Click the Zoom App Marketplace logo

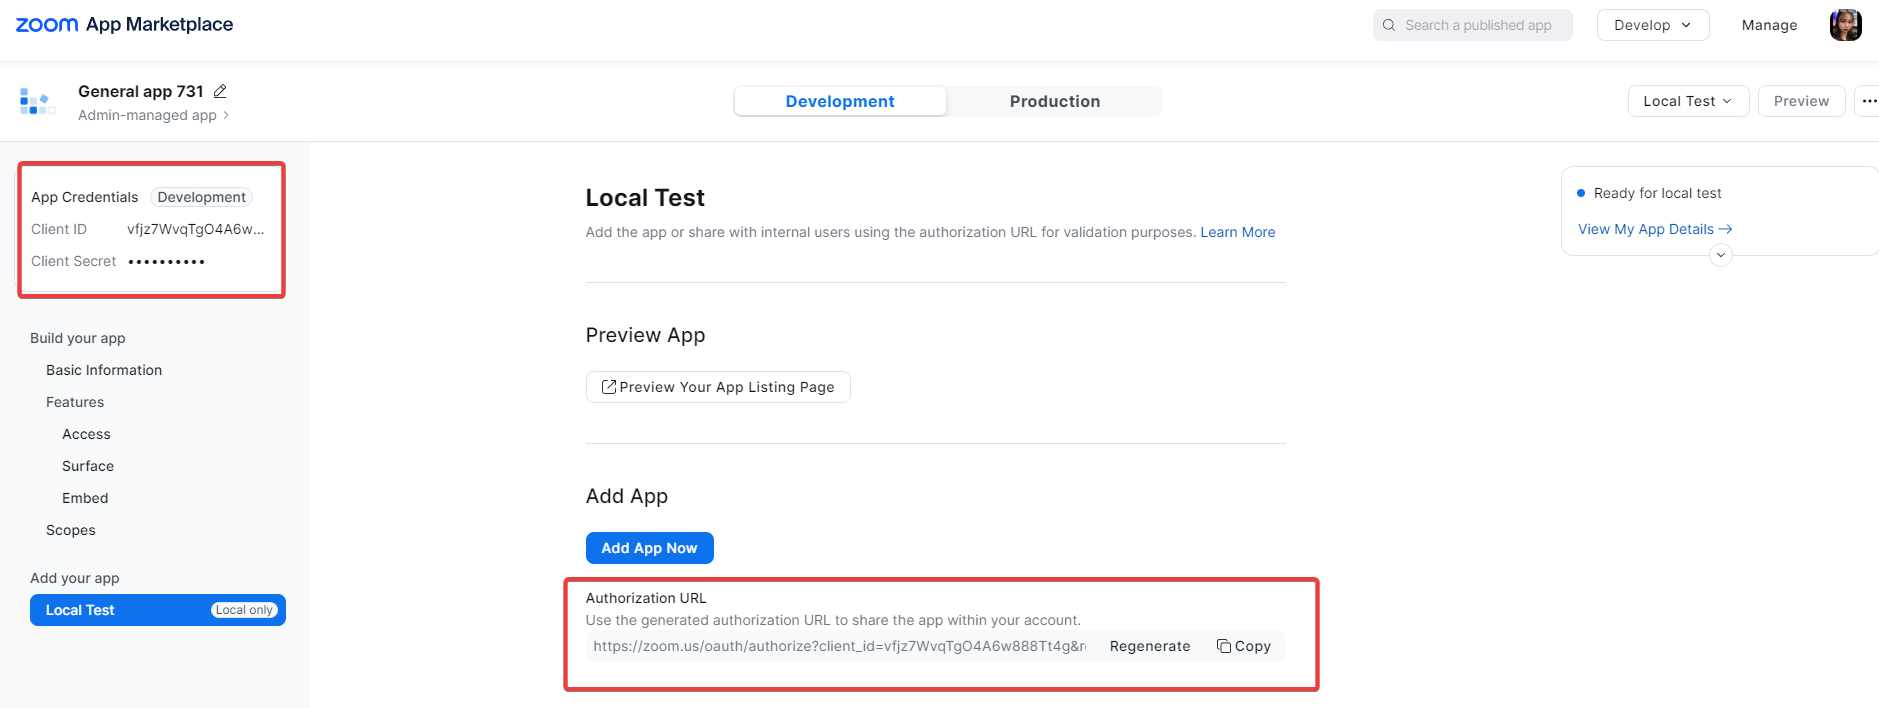coord(124,25)
